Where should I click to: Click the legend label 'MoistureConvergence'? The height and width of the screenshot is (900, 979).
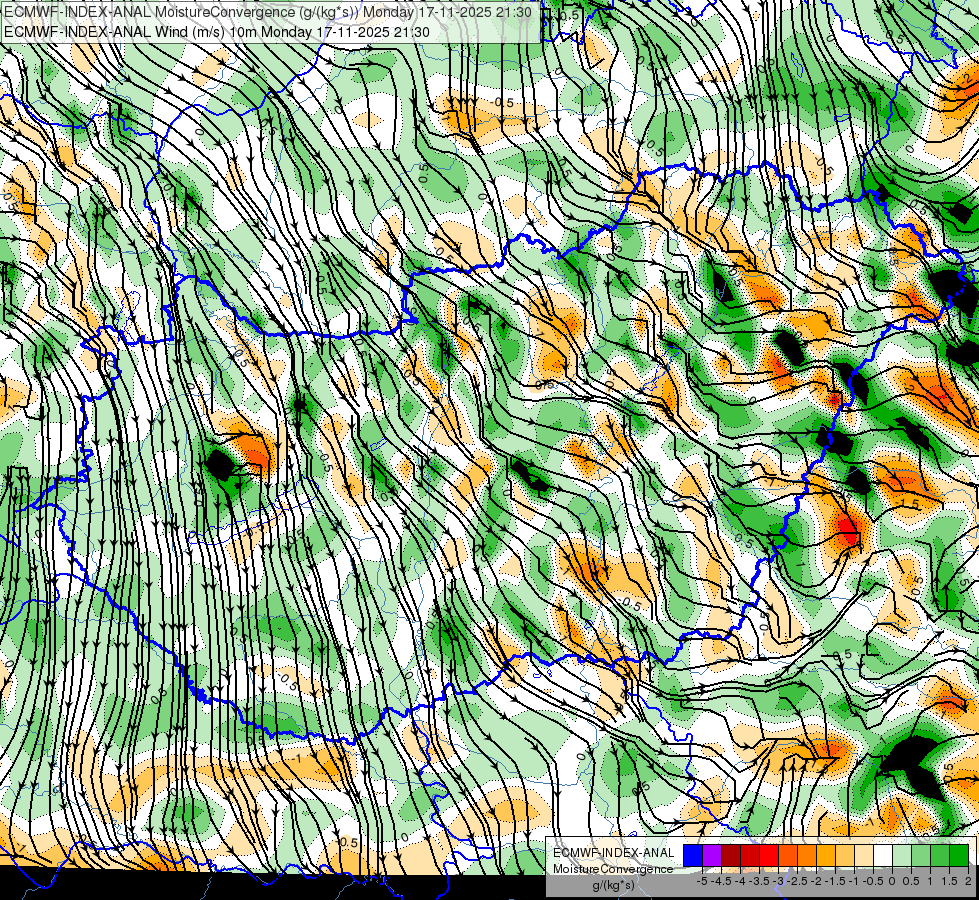point(613,869)
